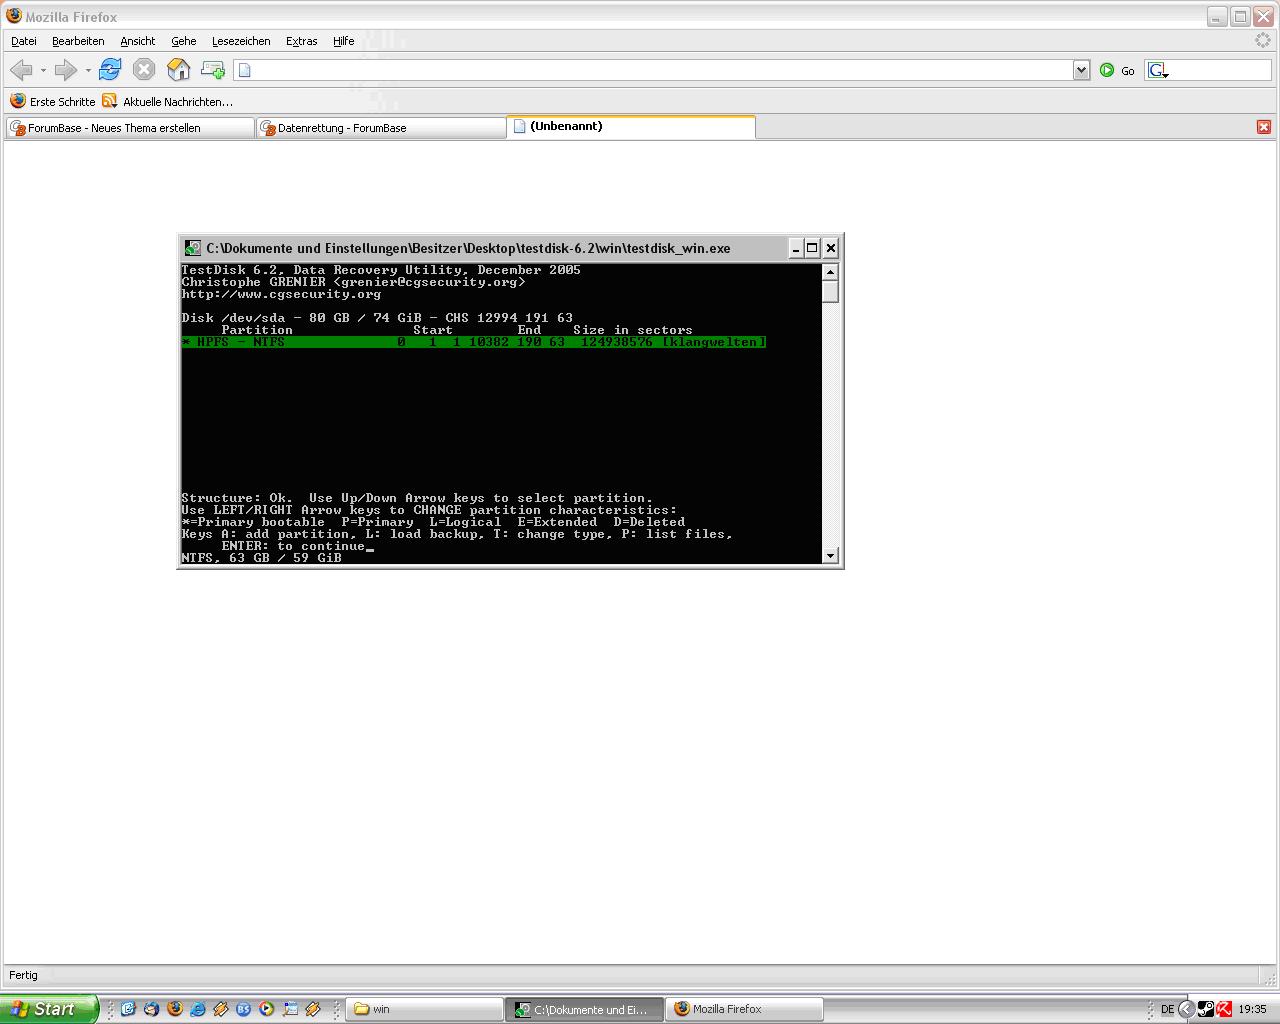Screen dimensions: 1280x1024
Task: Launch Internet Explorer from quick launch
Action: click(x=198, y=1009)
